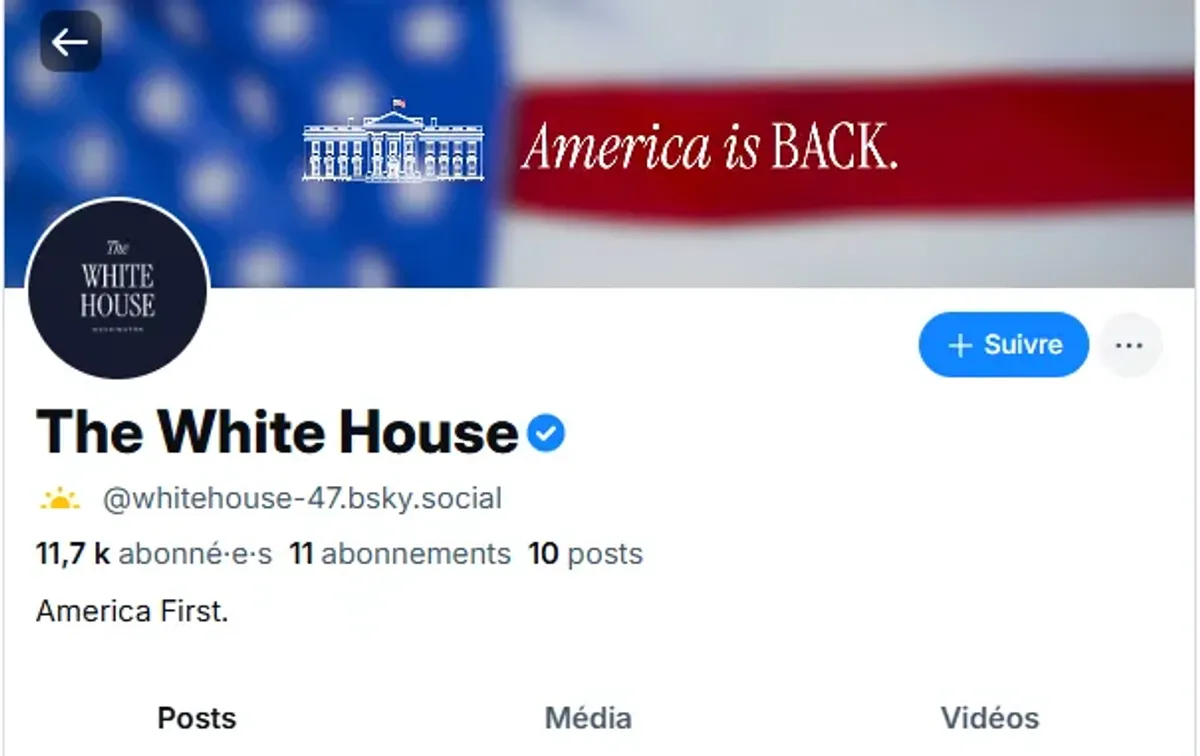
Task: Click the "America is BACK." banner slogan
Action: pos(710,148)
